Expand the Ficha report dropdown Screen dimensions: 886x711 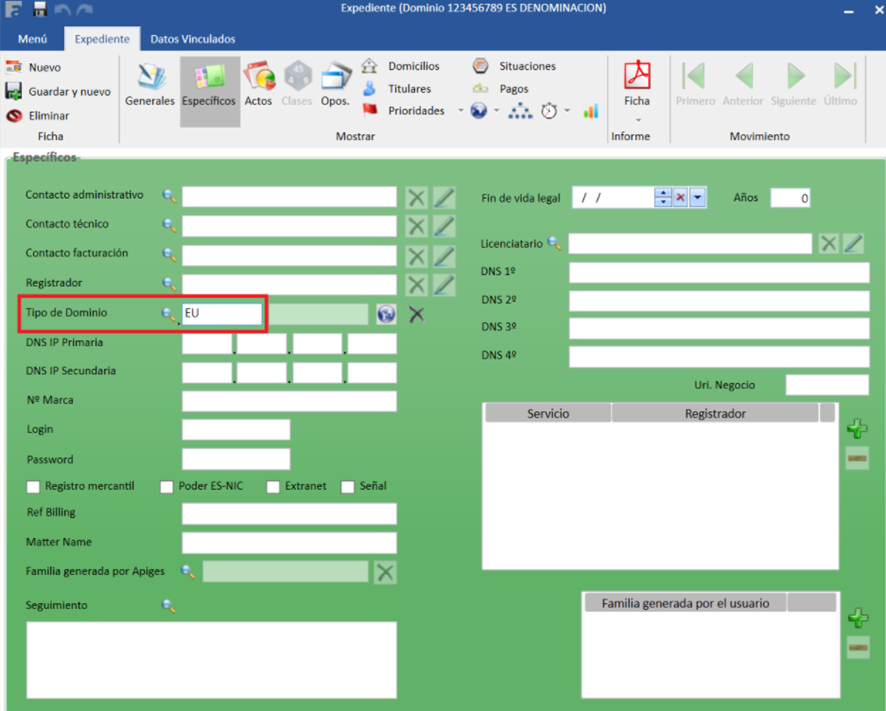click(637, 120)
